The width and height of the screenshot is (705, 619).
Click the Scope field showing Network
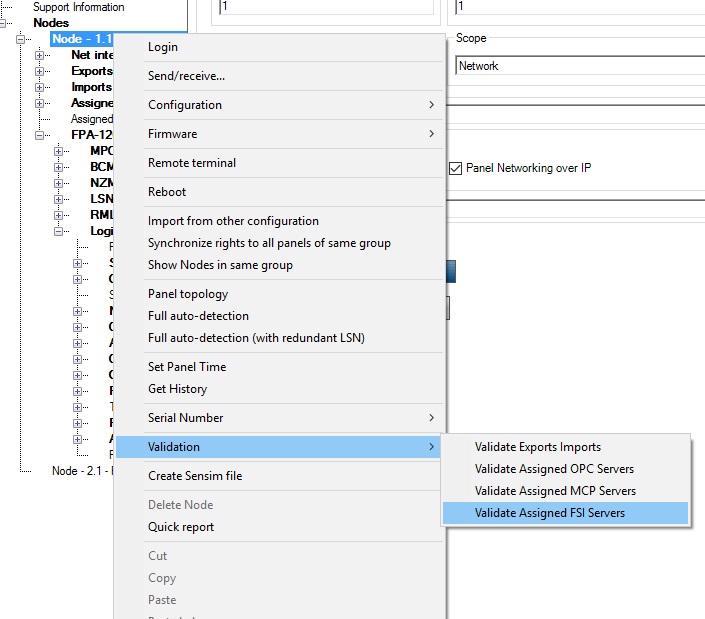[x=578, y=66]
